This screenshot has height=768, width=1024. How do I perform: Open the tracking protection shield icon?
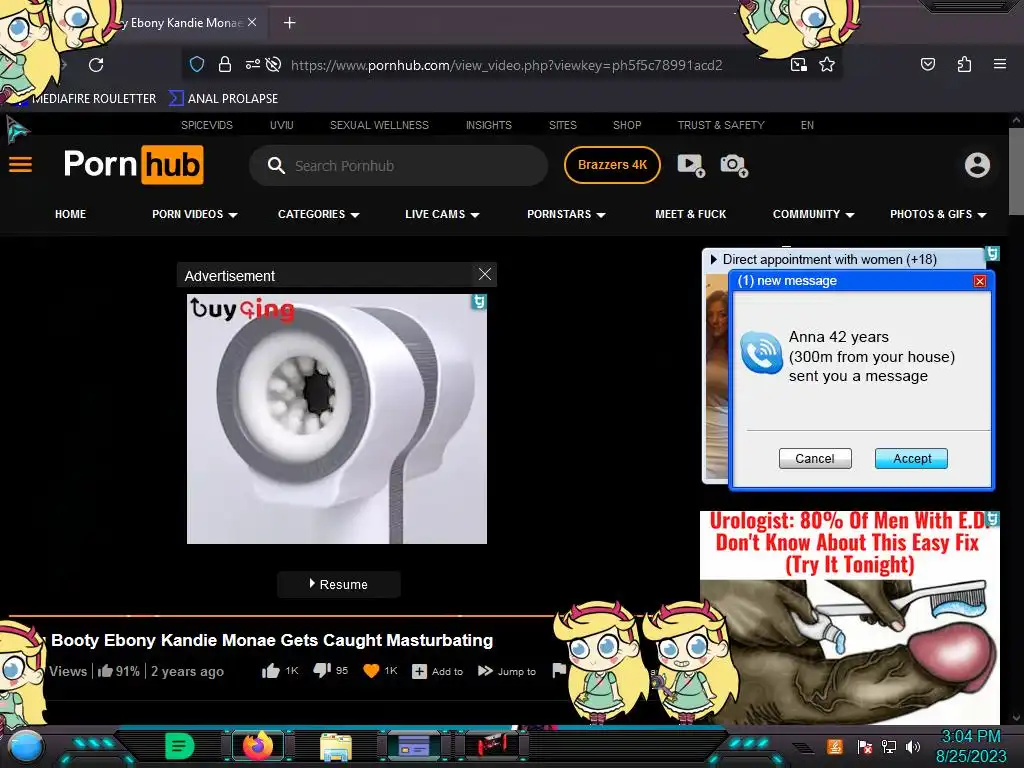click(x=197, y=64)
